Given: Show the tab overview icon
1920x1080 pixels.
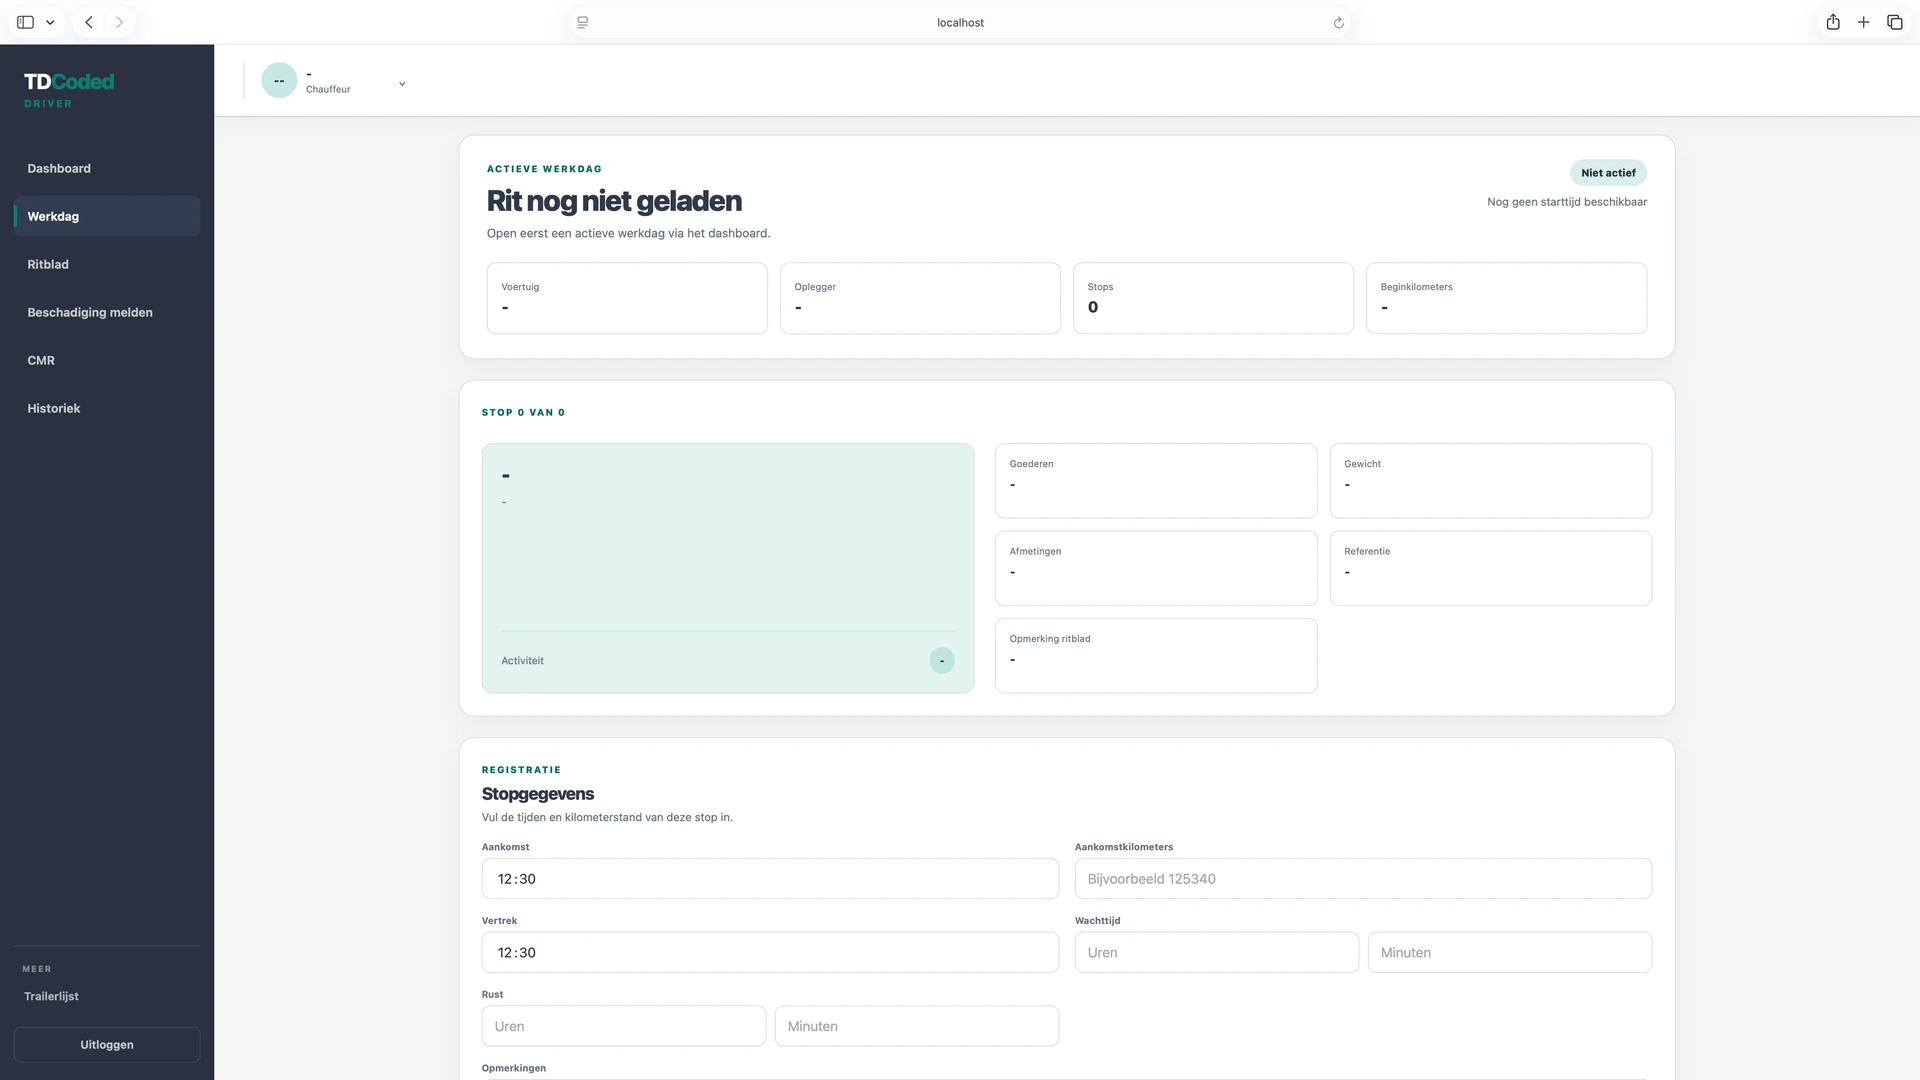Looking at the screenshot, I should tap(1894, 22).
